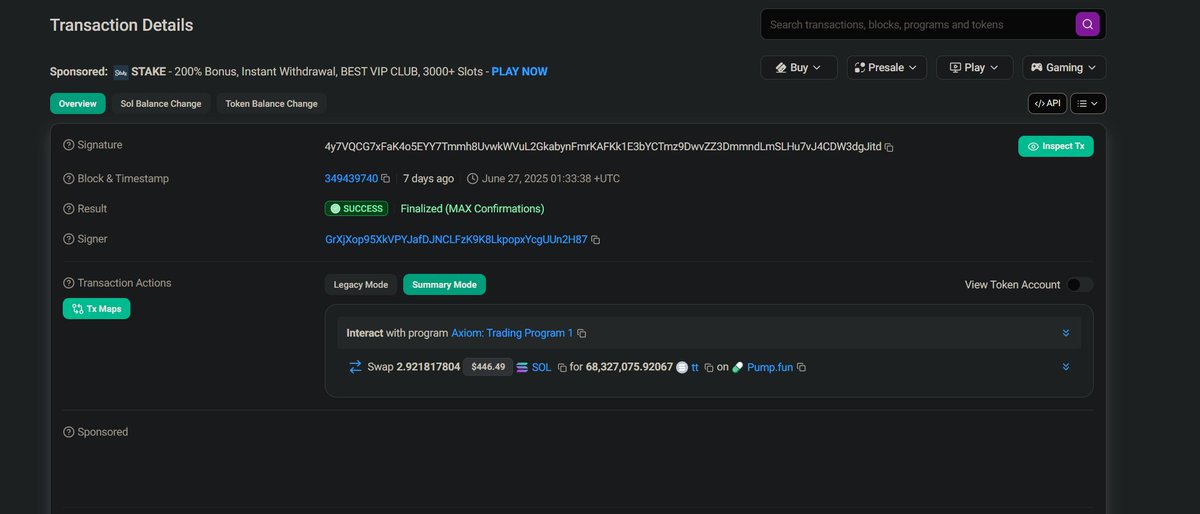Switch to Token Balance Change tab
The width and height of the screenshot is (1200, 514).
tap(271, 104)
